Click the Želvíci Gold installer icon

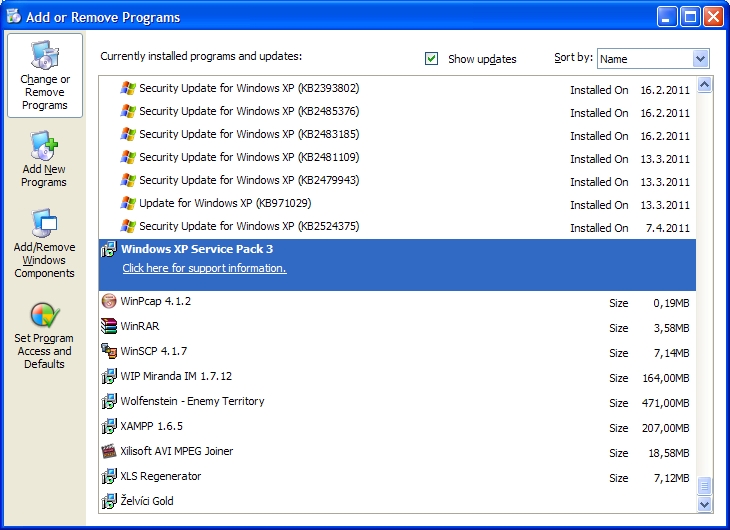click(109, 501)
